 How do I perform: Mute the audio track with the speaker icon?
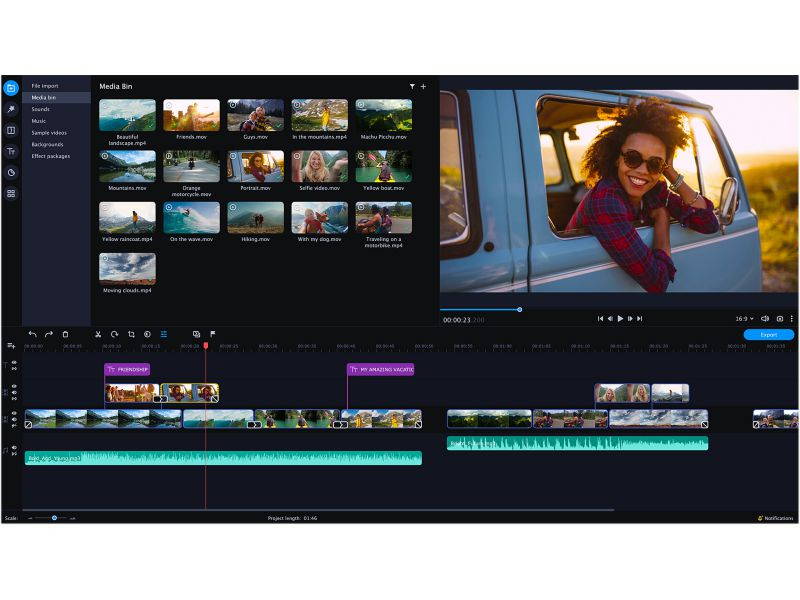[x=14, y=447]
